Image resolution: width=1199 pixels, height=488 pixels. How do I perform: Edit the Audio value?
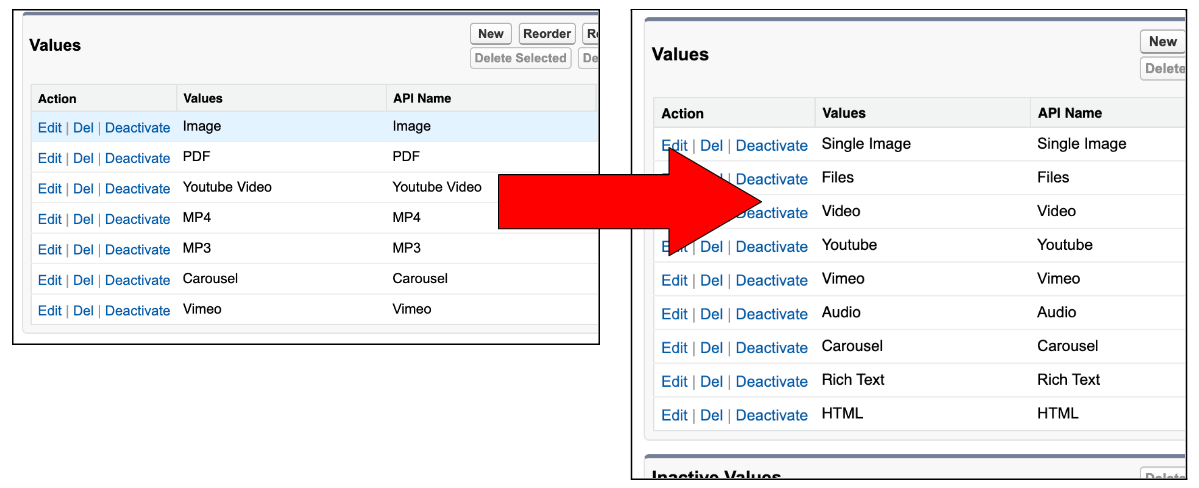[674, 314]
